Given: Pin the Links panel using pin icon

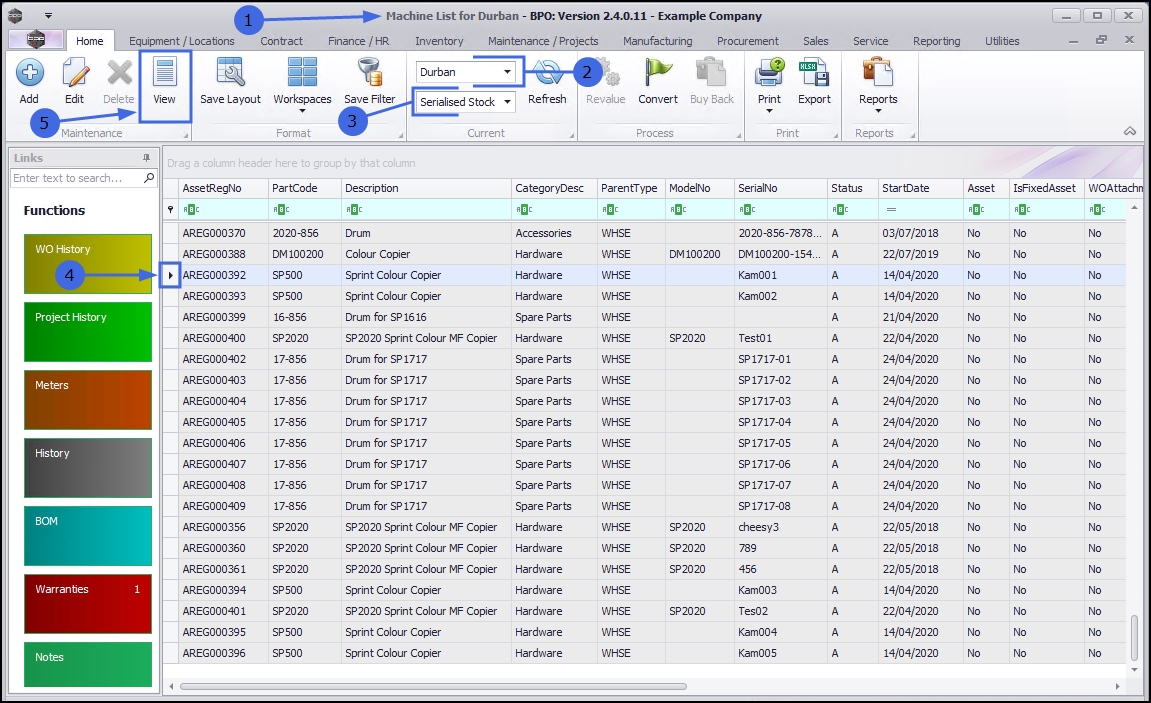Looking at the screenshot, I should coord(146,158).
